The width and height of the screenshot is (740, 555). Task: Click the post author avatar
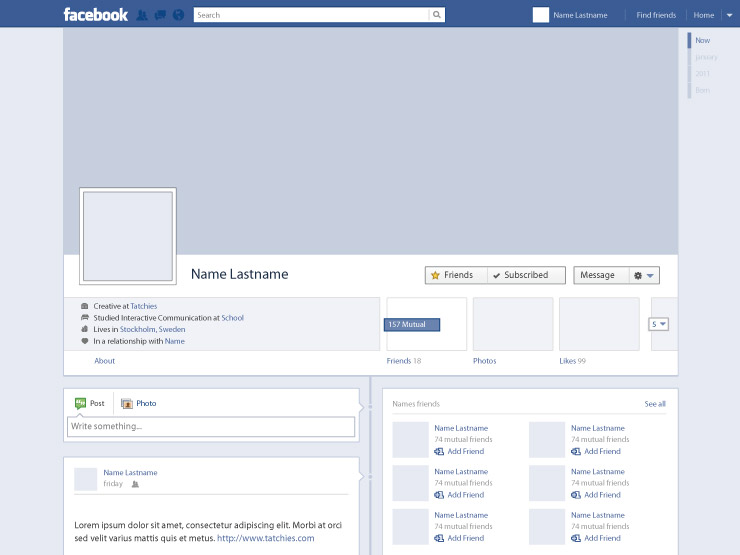85,479
